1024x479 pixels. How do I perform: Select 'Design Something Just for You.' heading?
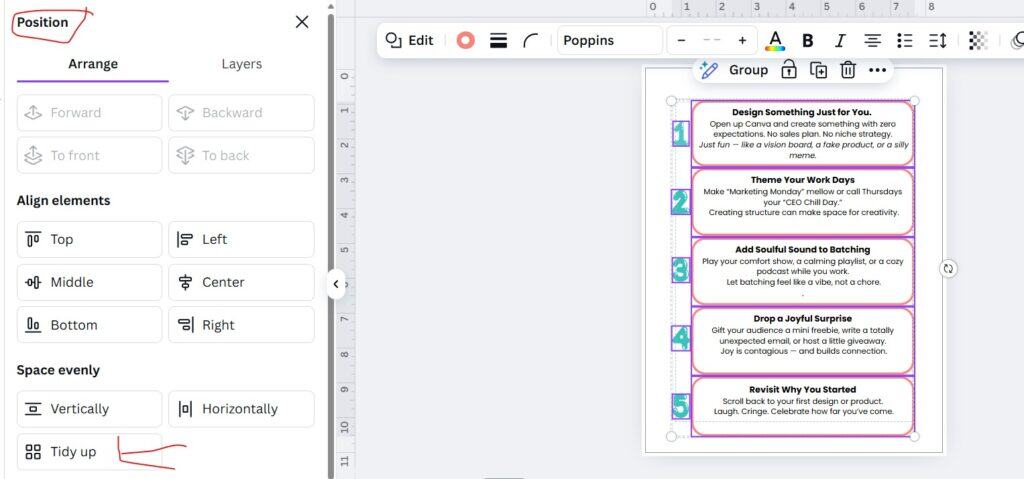click(801, 112)
